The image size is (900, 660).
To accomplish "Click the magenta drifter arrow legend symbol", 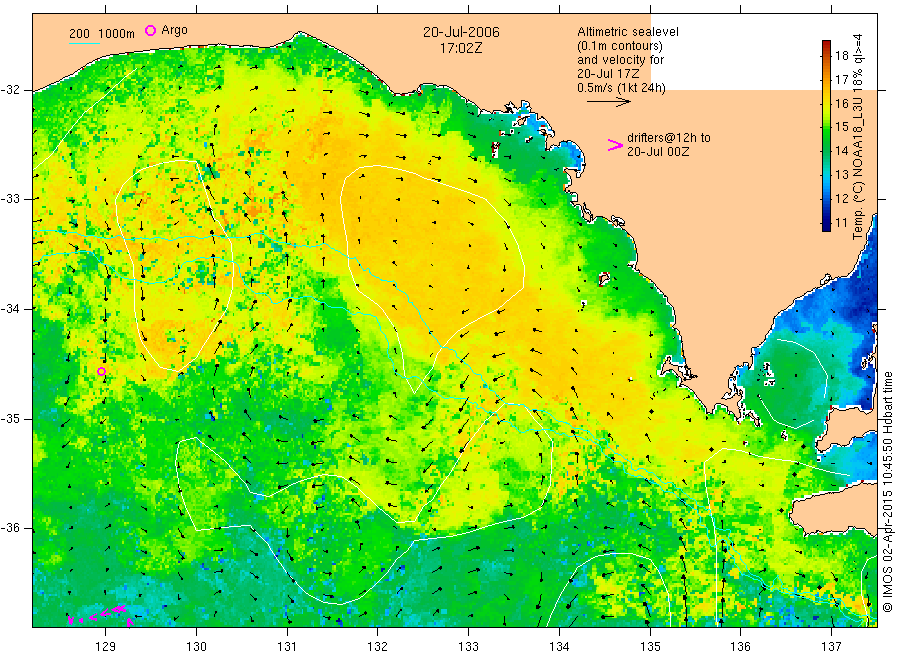I will tap(615, 145).
